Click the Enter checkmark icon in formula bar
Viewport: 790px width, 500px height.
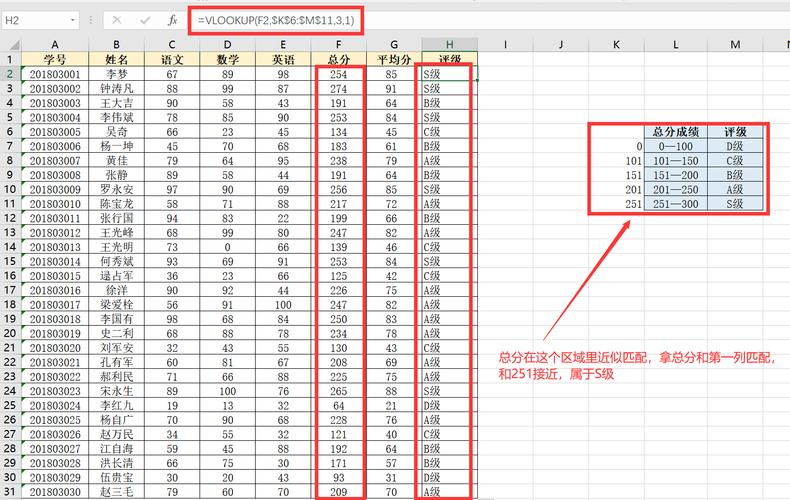(x=144, y=20)
